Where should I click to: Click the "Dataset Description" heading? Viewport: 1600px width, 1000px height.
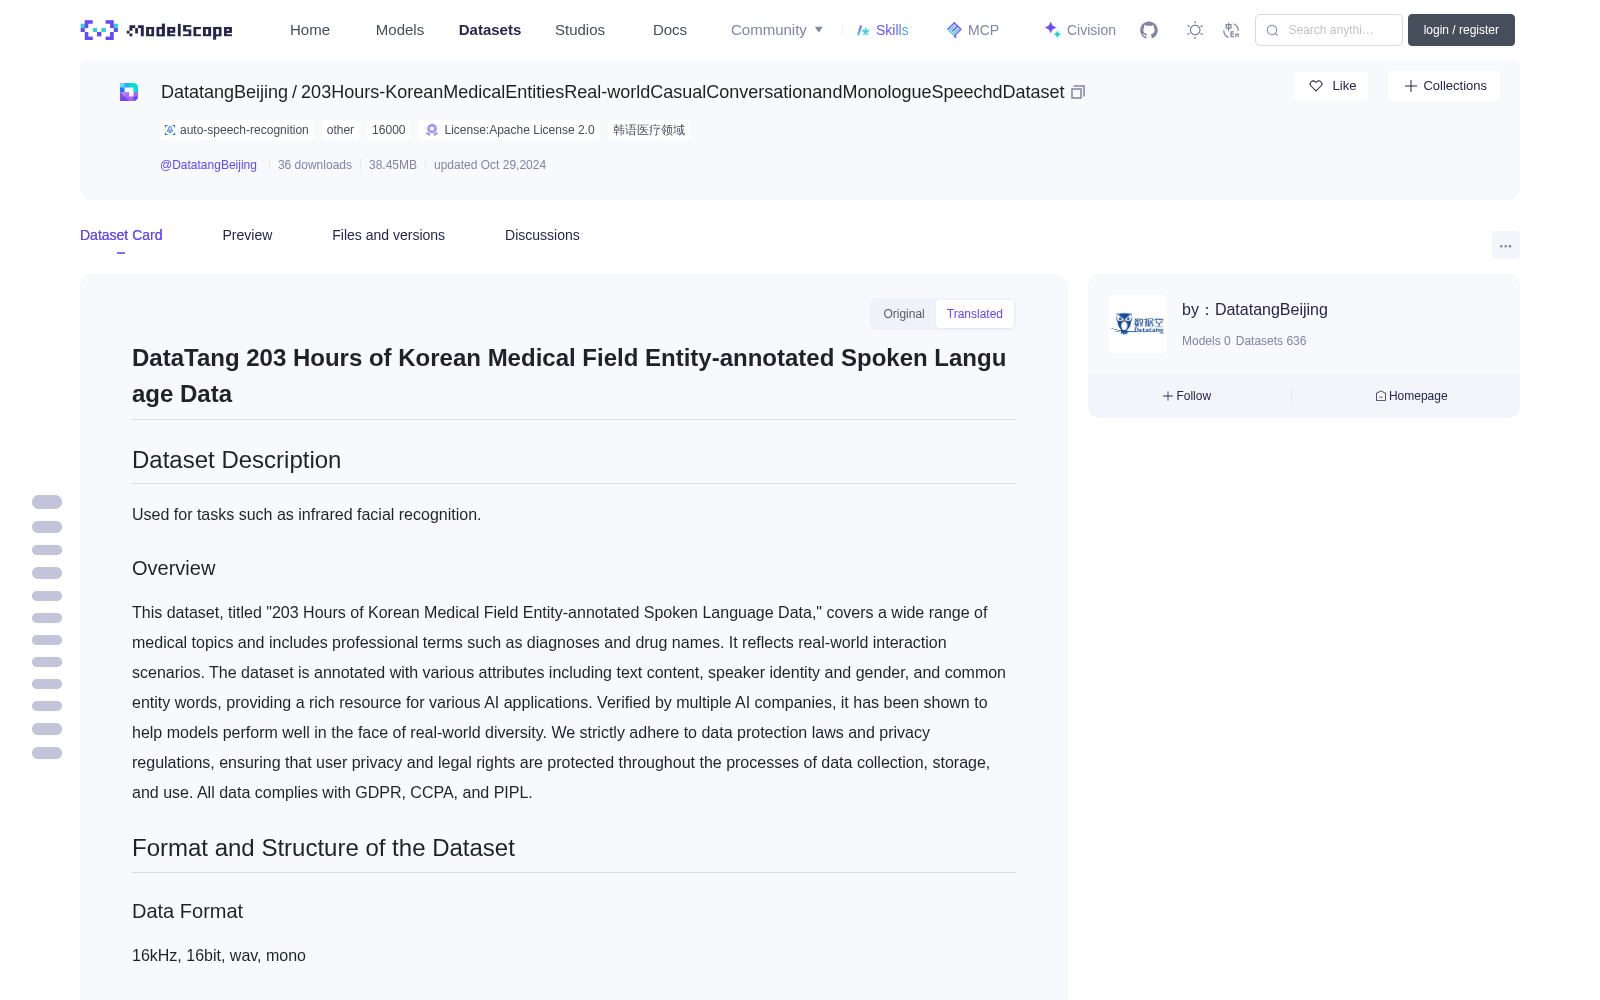pos(236,460)
